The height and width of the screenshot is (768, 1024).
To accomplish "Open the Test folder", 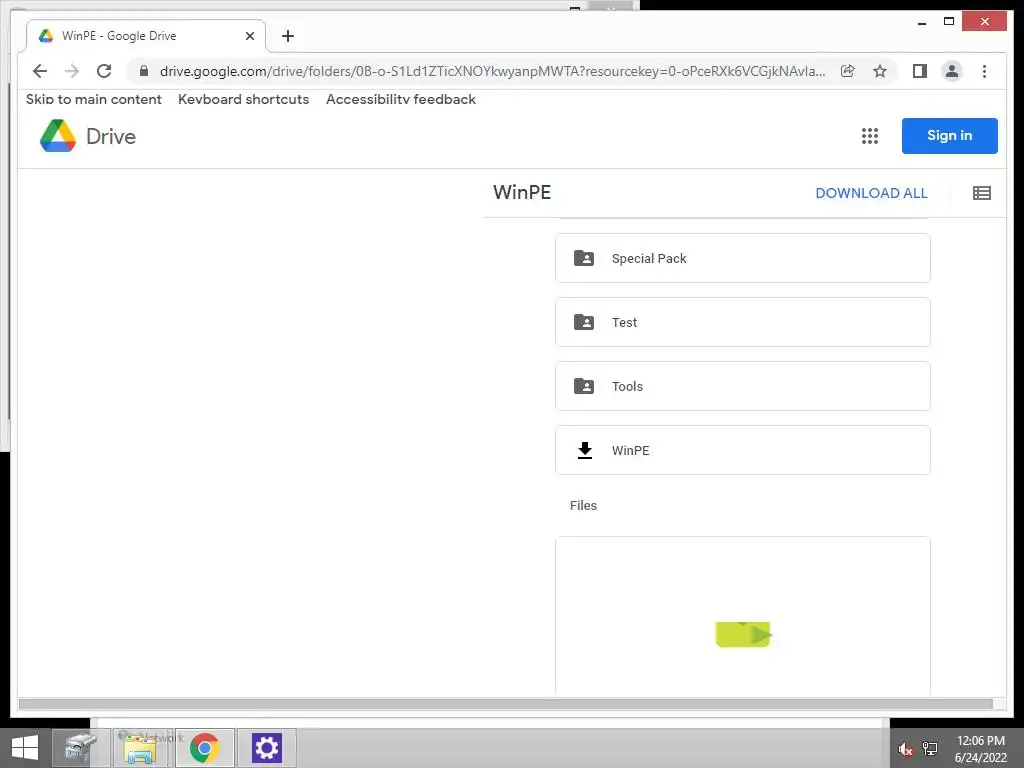I will (x=743, y=322).
